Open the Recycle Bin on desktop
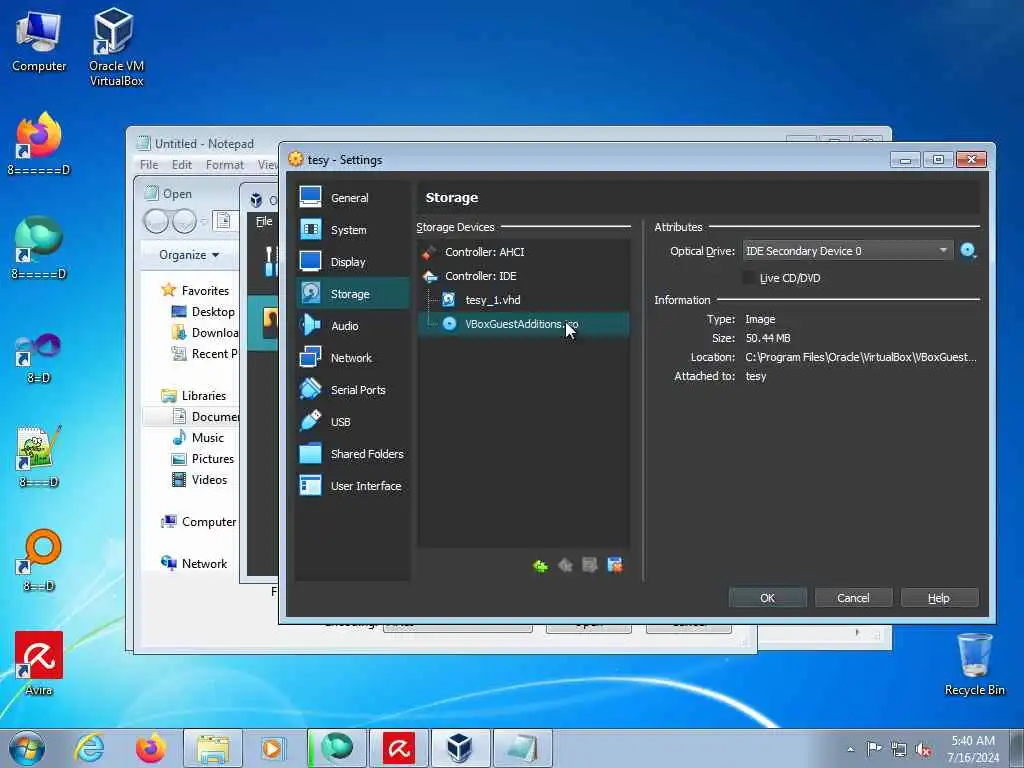Image resolution: width=1024 pixels, height=768 pixels. [x=974, y=663]
